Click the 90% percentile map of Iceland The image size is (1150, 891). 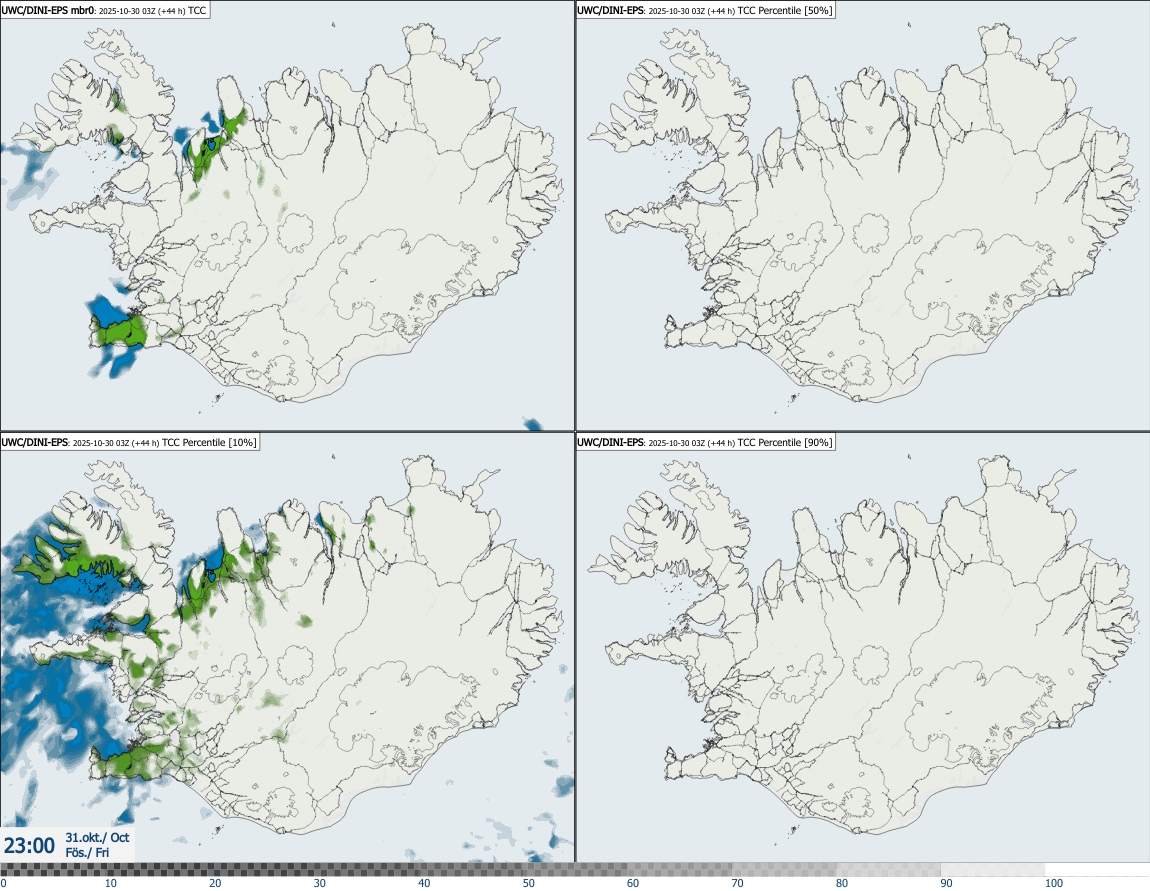[862, 647]
